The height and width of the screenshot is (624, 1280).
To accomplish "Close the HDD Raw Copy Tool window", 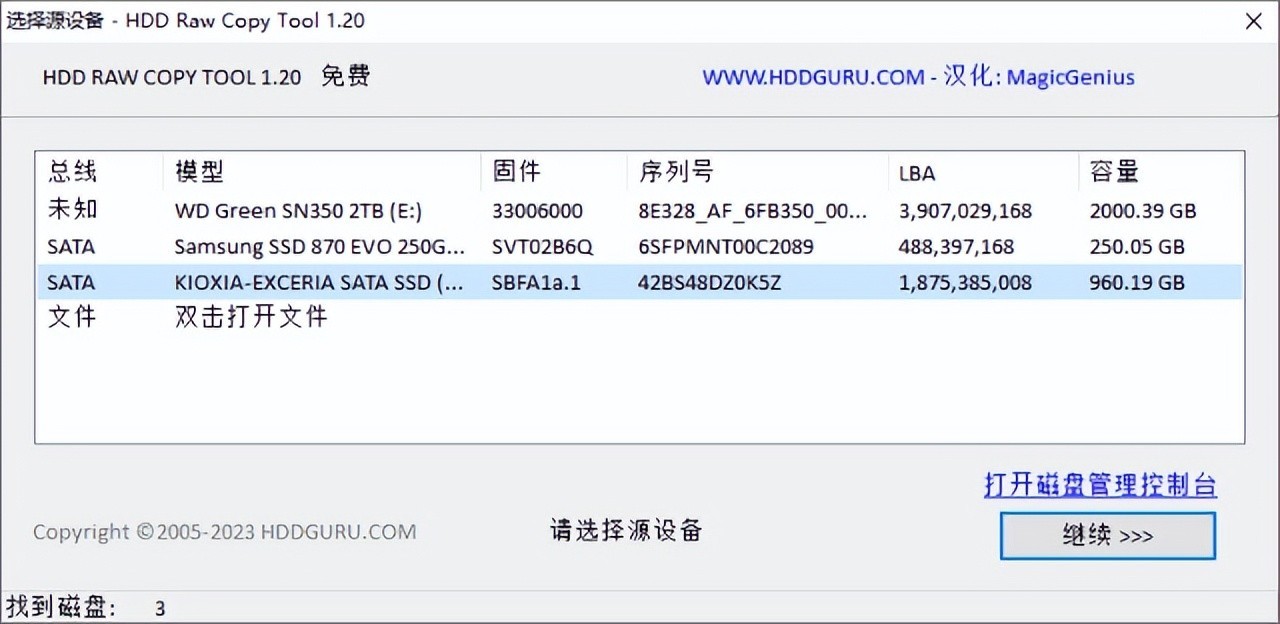I will [1253, 20].
